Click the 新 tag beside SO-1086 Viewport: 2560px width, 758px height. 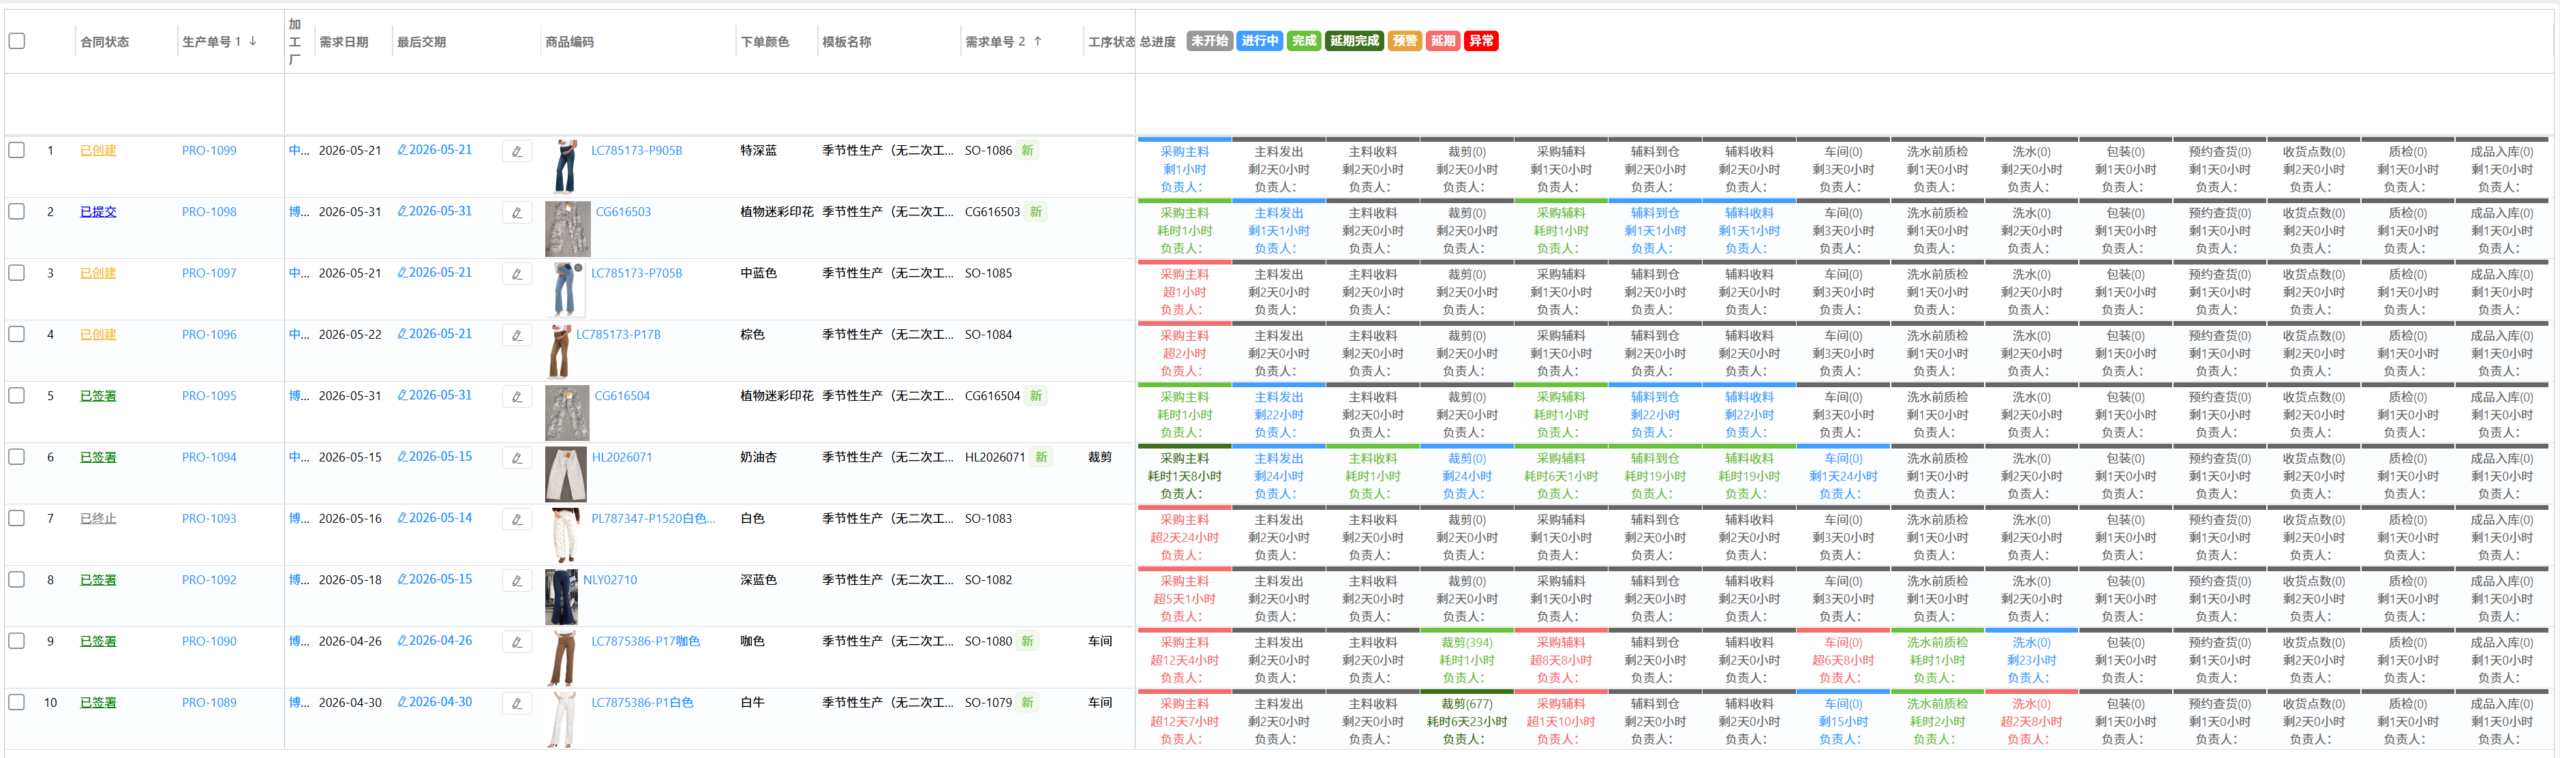1027,151
